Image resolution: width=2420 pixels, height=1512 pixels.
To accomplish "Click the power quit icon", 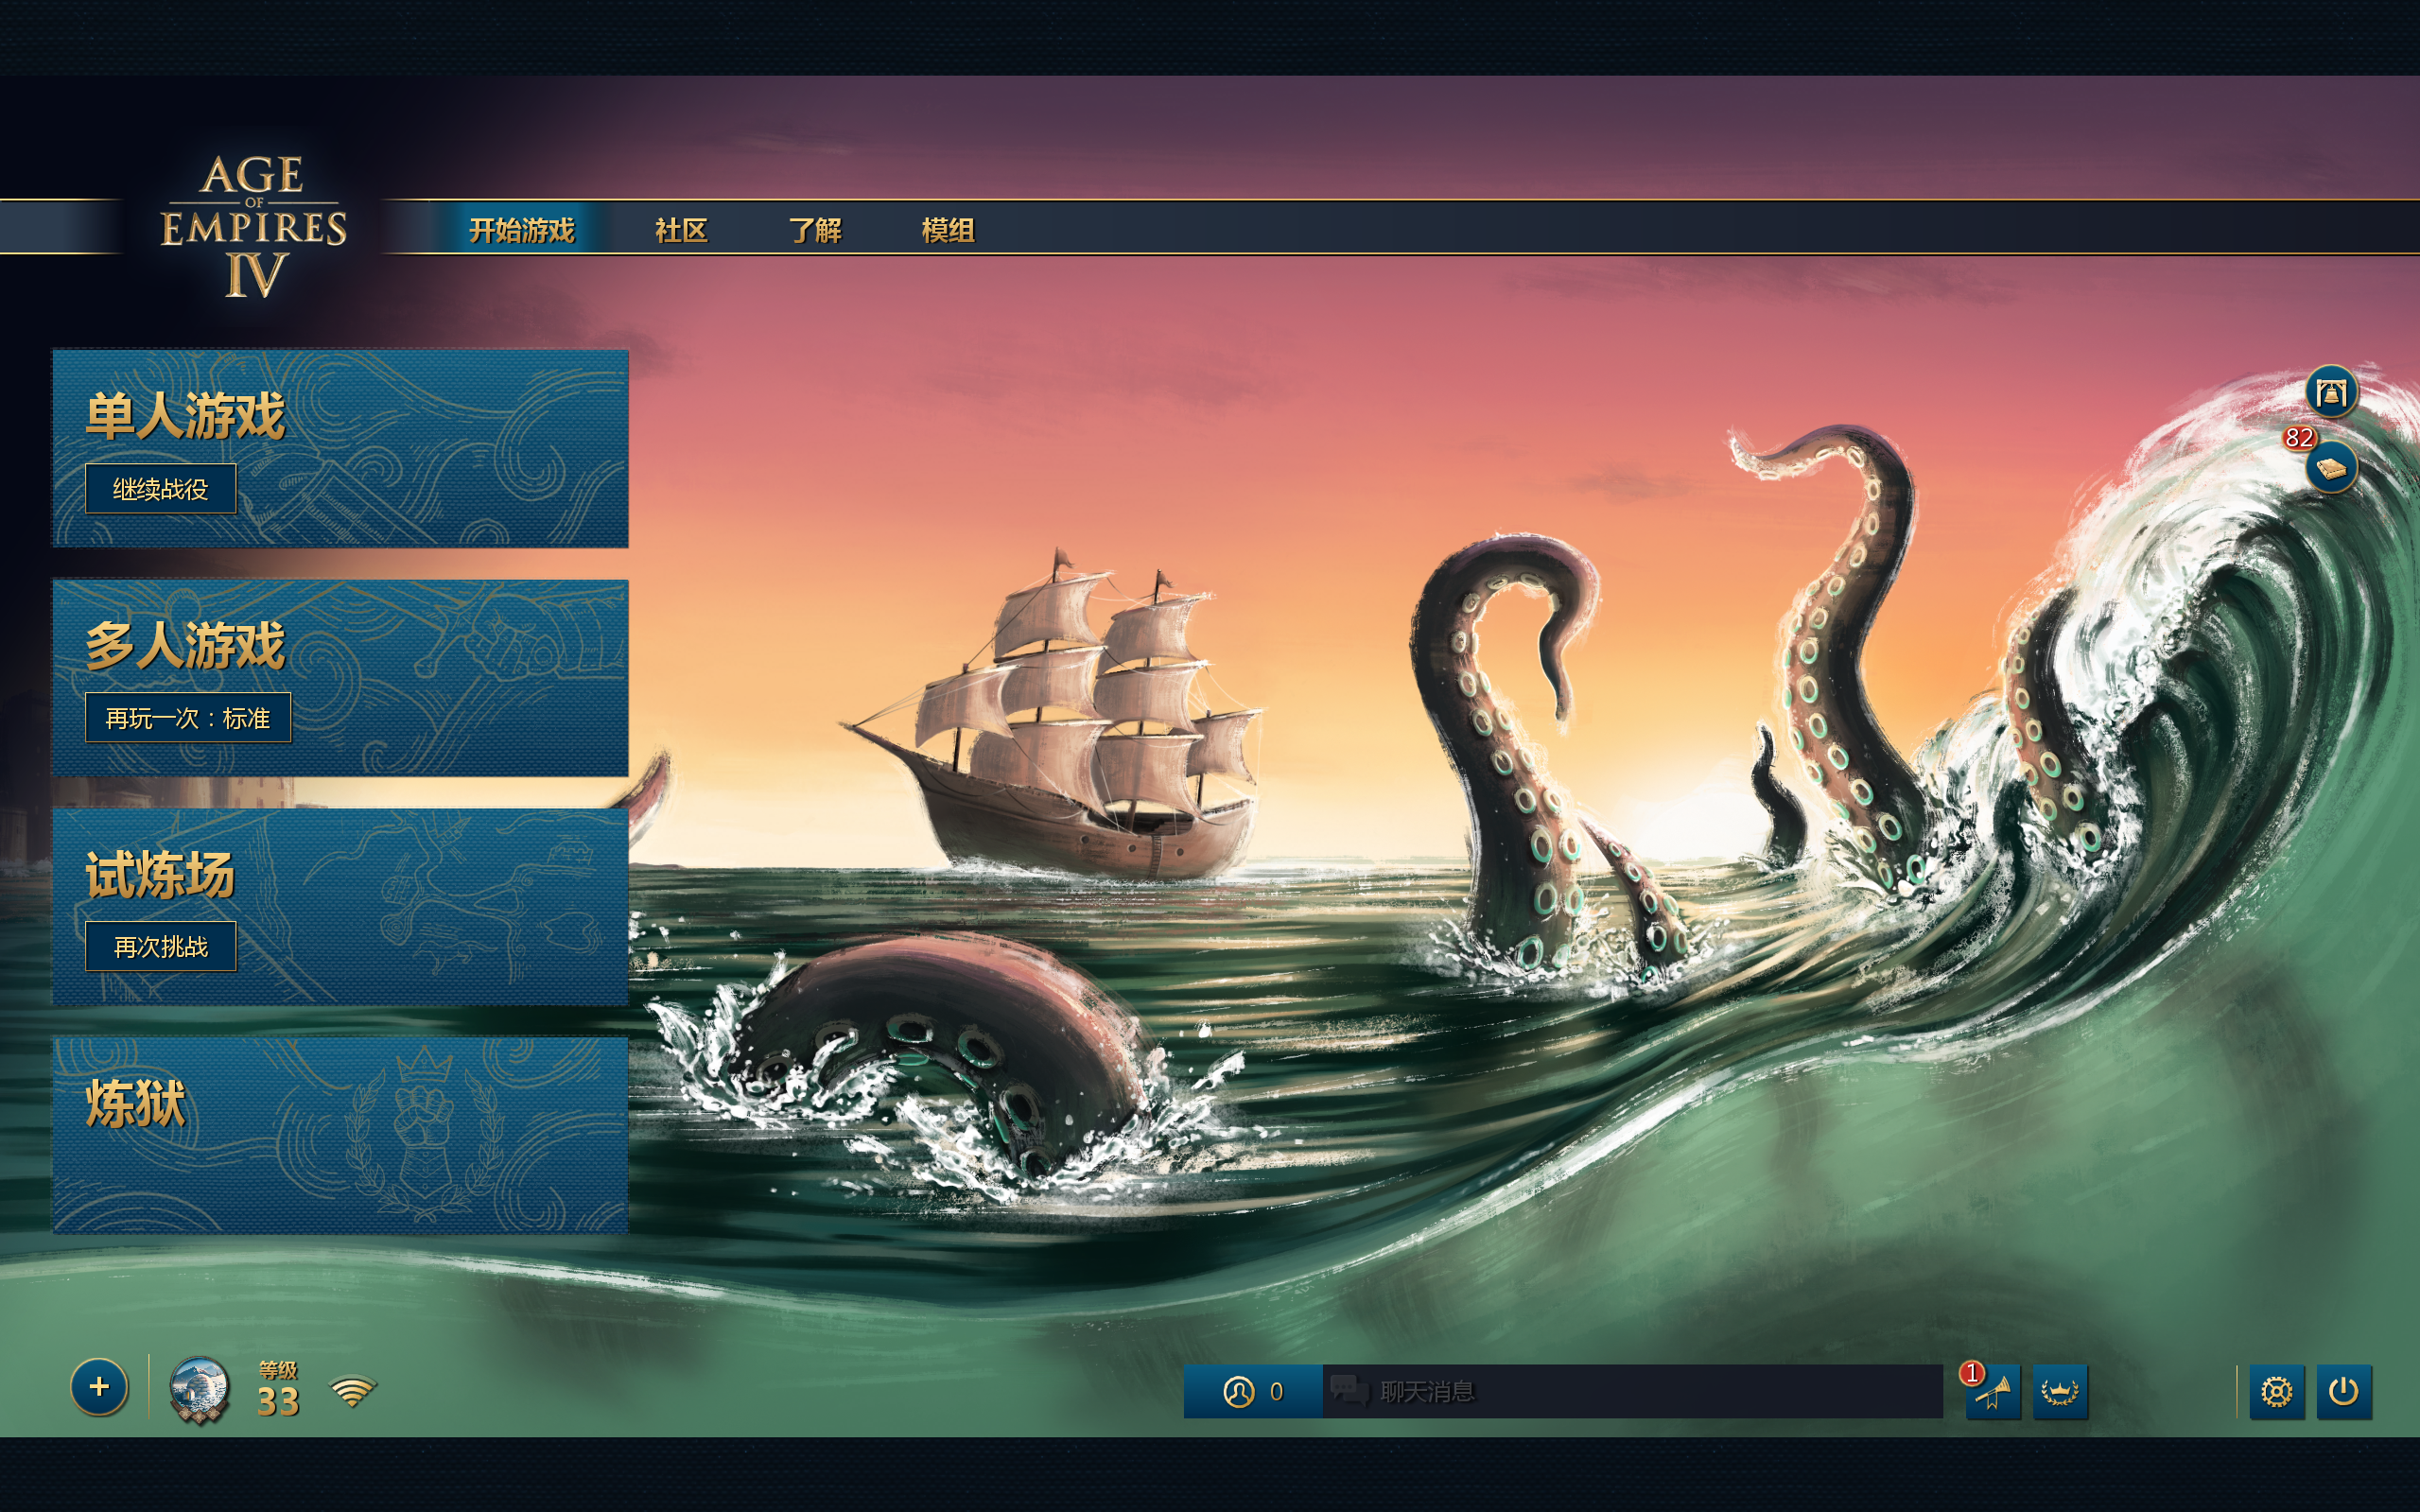I will click(2344, 1392).
